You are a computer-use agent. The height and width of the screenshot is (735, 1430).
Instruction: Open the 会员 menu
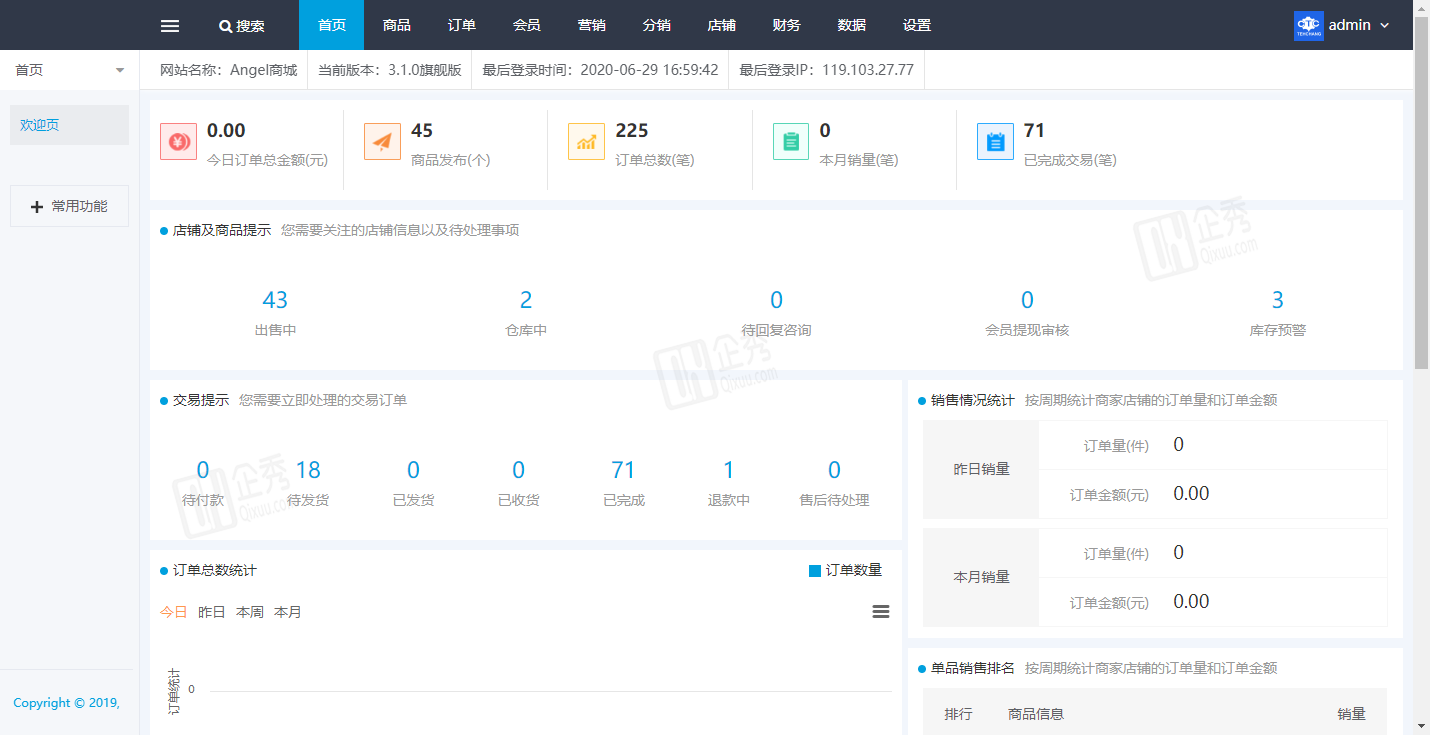pyautogui.click(x=526, y=25)
